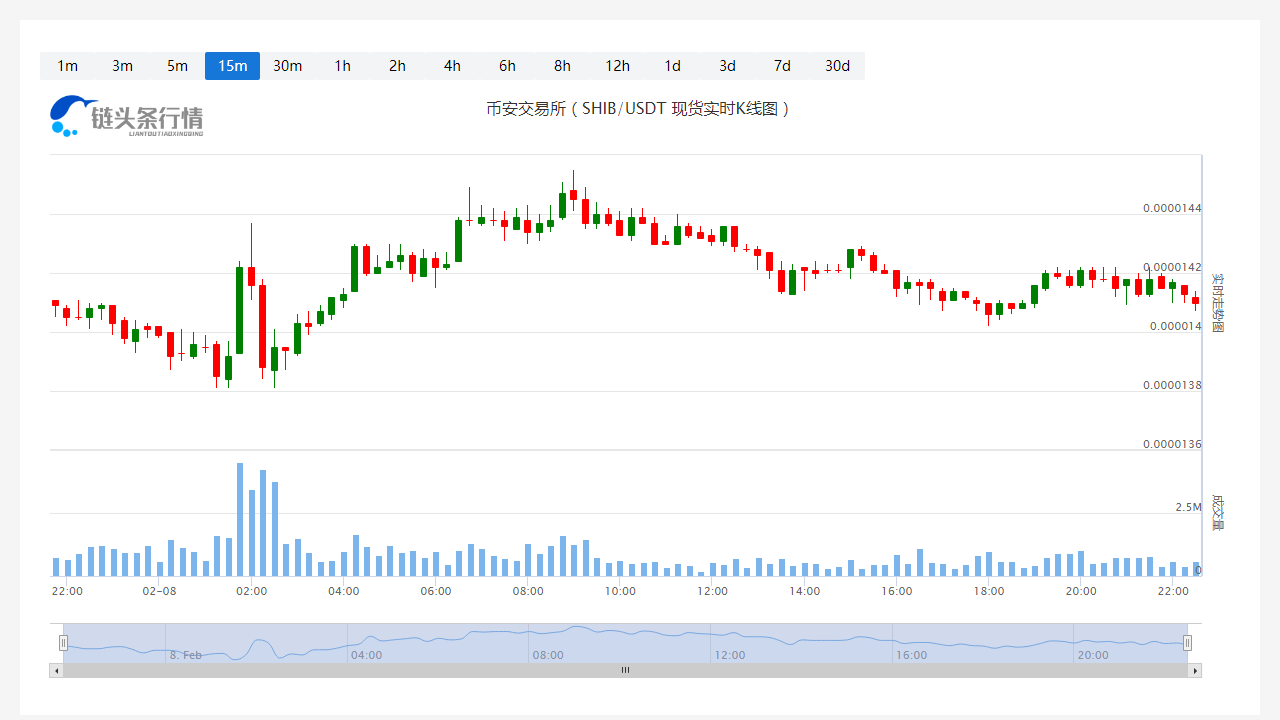The height and width of the screenshot is (720, 1280).
Task: Switch to the 1d daily view
Action: click(672, 66)
